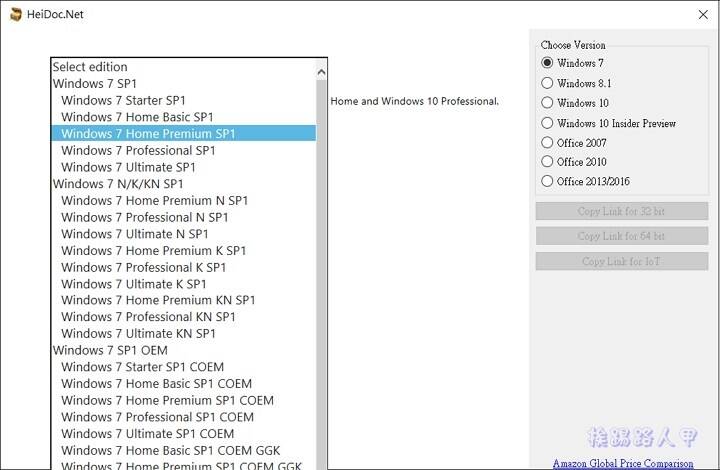Choose Windows 7 Ultimate SP1 COEM
The height and width of the screenshot is (470, 720).
(x=184, y=433)
